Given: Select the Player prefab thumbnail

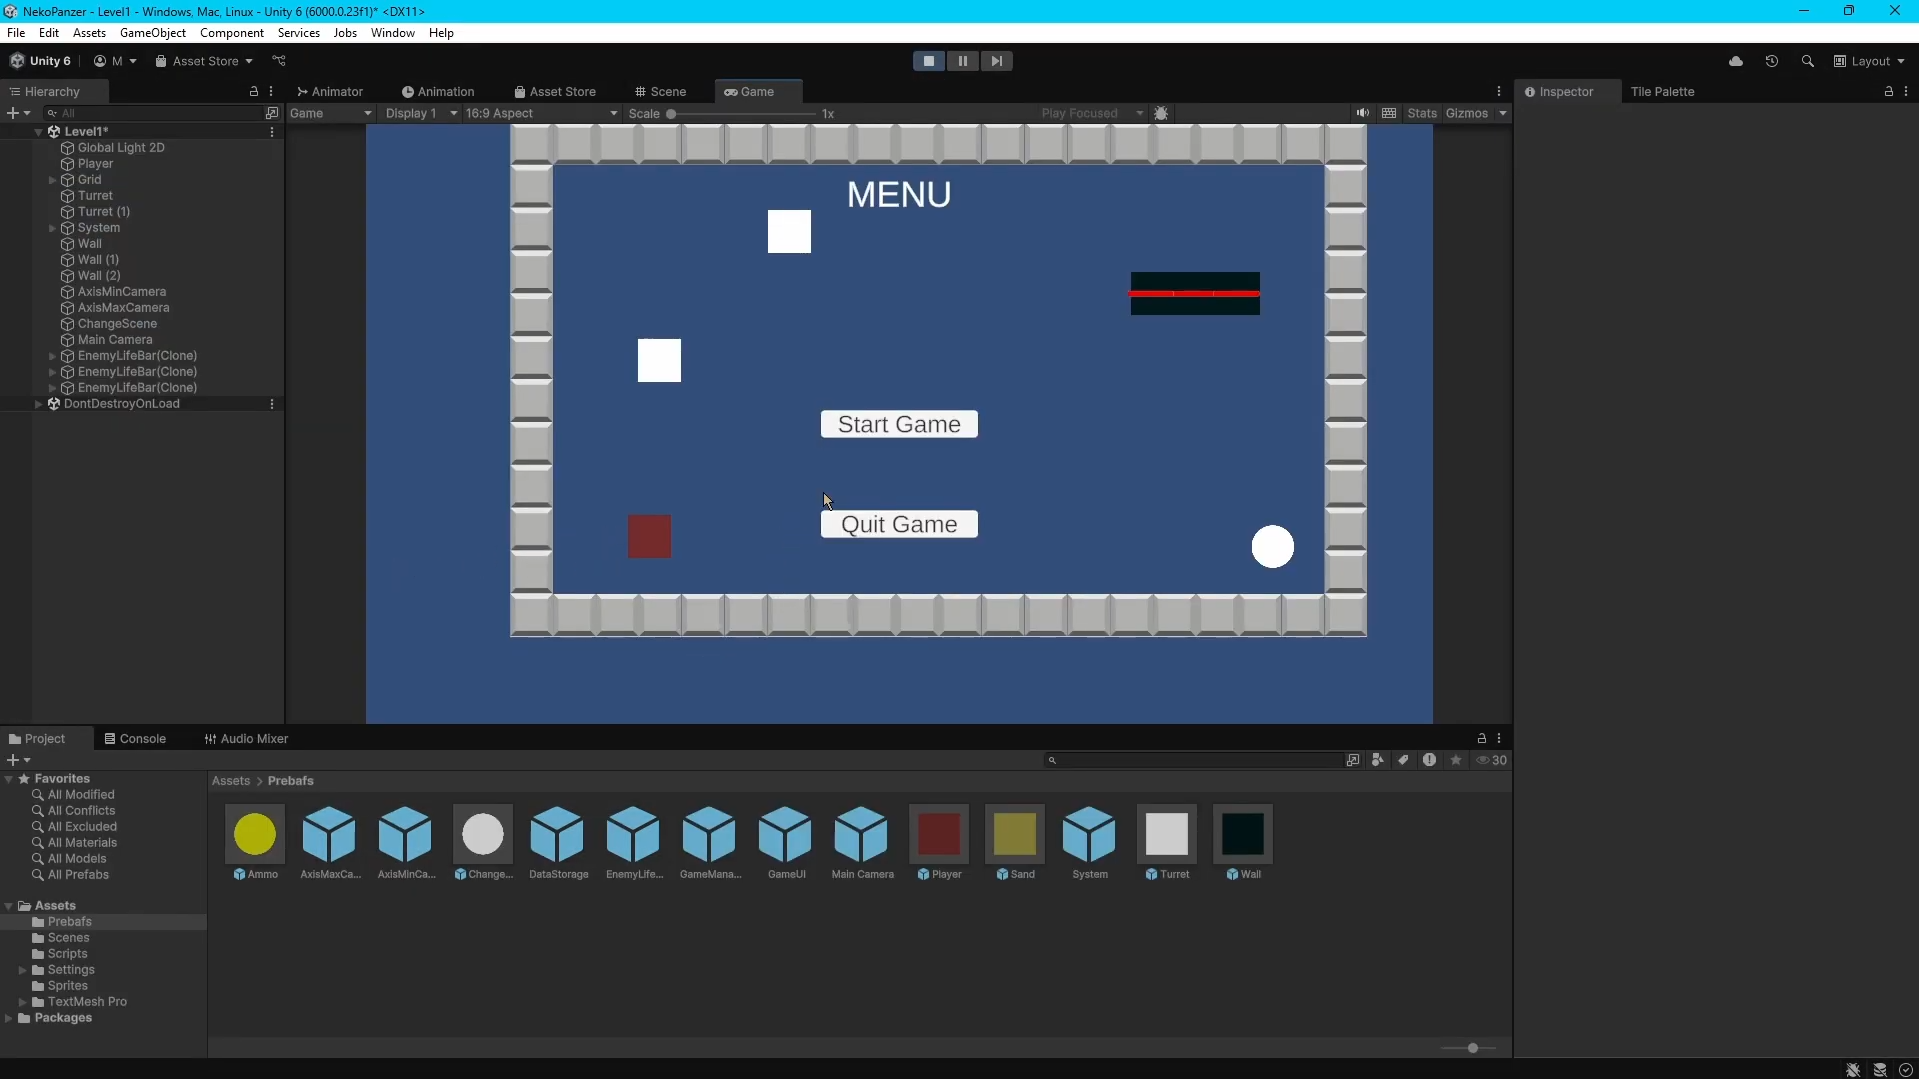Looking at the screenshot, I should (x=938, y=834).
